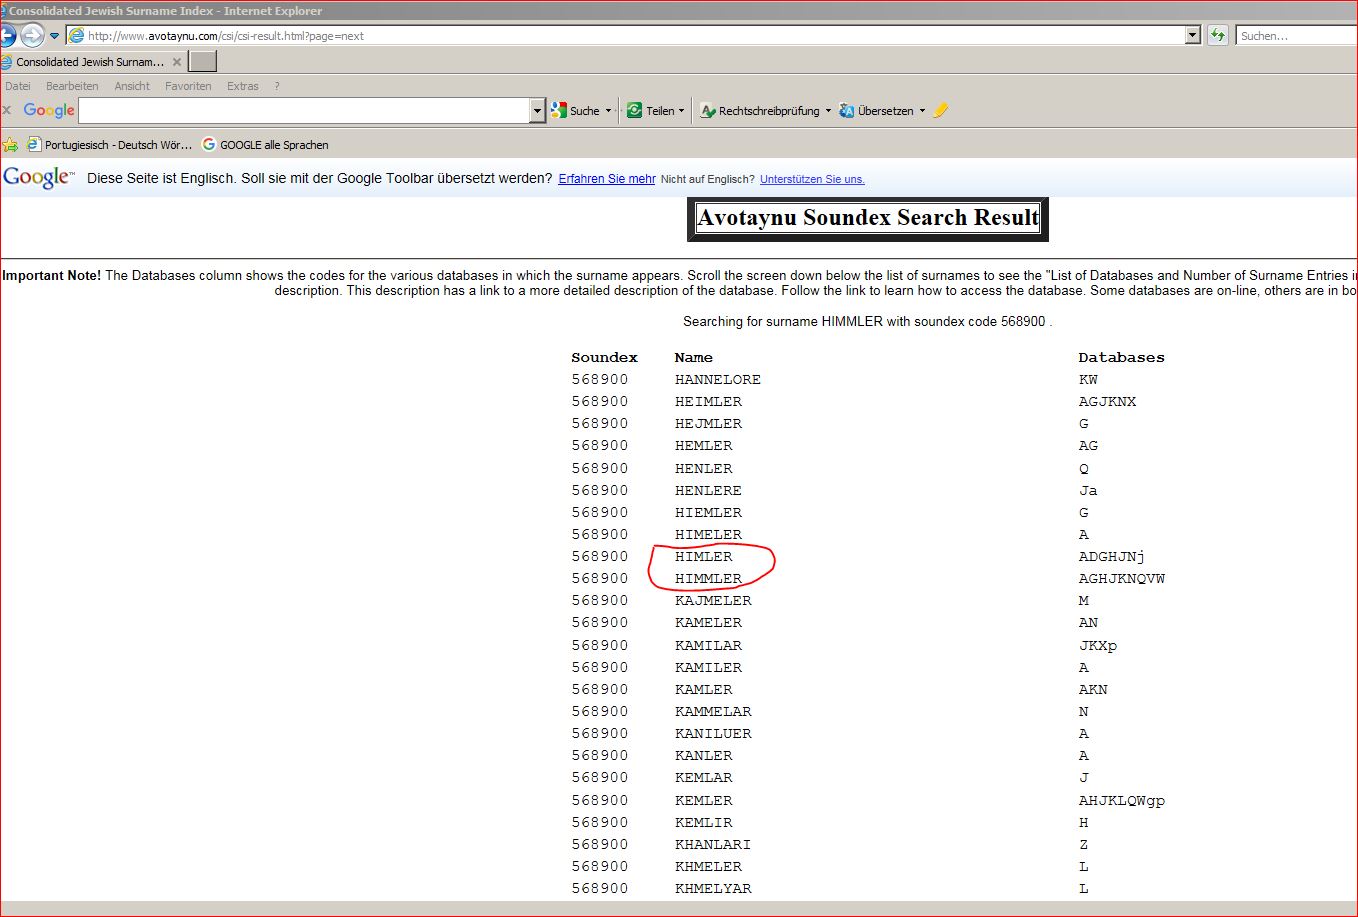Click the name KHANLARI
1358x917 pixels.
click(x=713, y=845)
